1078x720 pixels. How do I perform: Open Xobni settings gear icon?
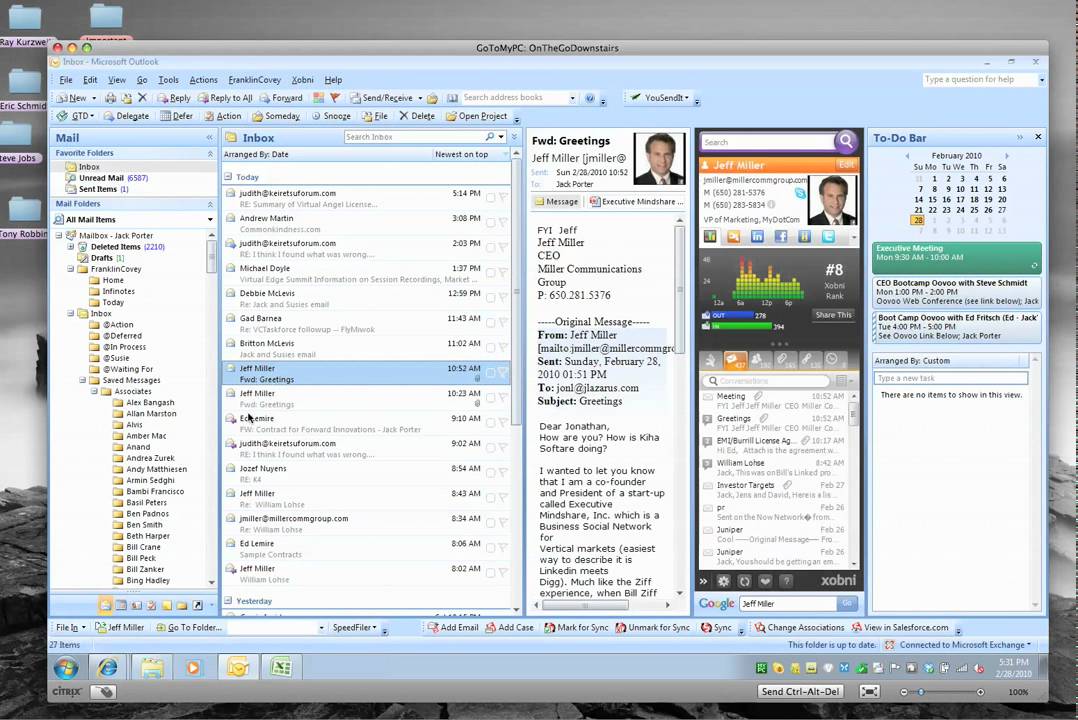click(723, 581)
